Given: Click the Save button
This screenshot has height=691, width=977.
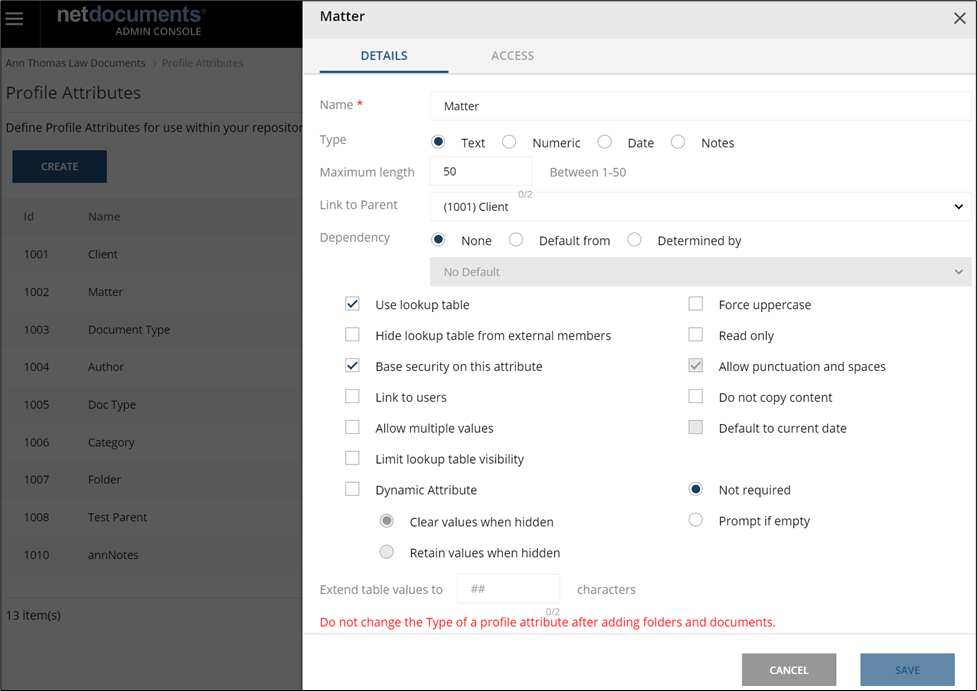Looking at the screenshot, I should [x=907, y=670].
